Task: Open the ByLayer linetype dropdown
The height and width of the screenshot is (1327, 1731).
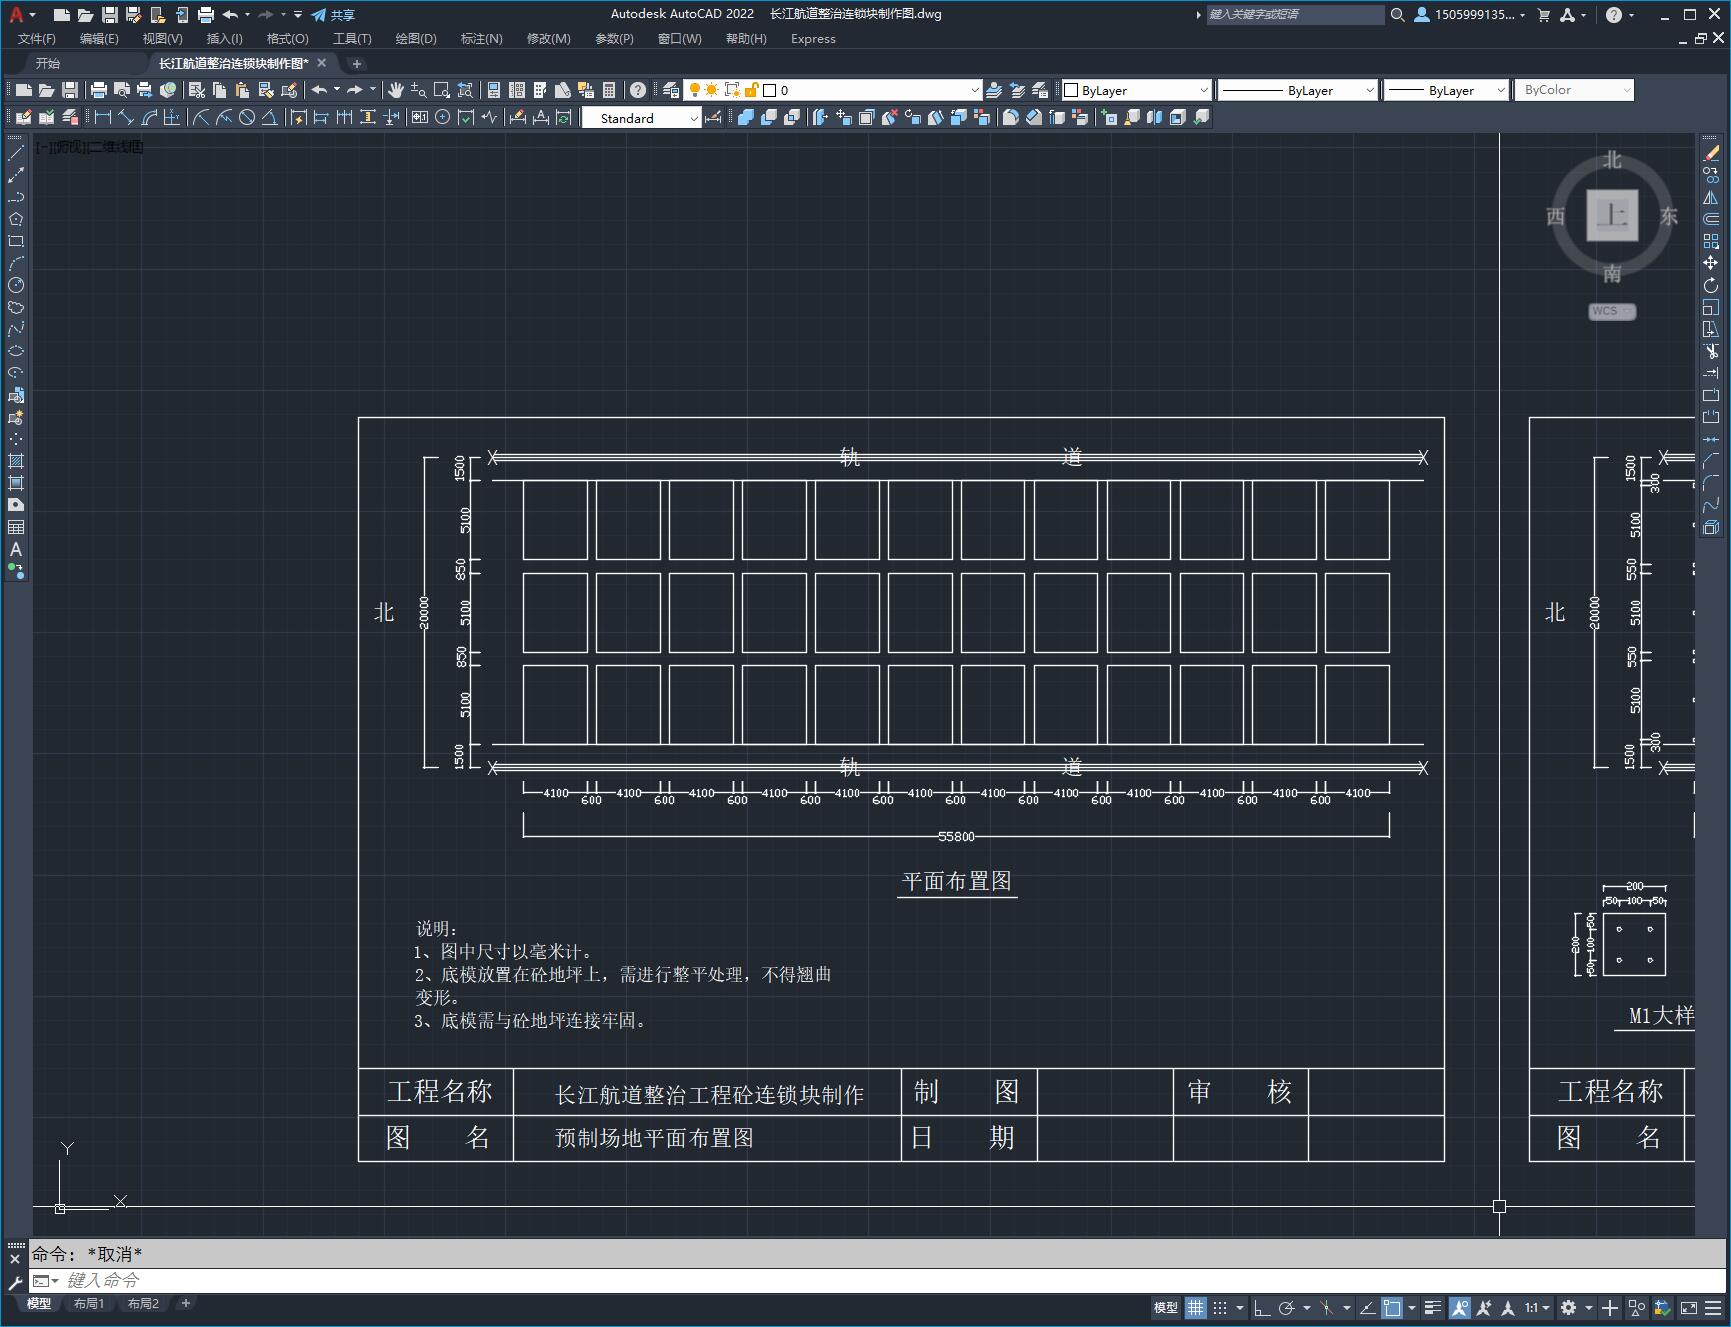Action: tap(1298, 90)
